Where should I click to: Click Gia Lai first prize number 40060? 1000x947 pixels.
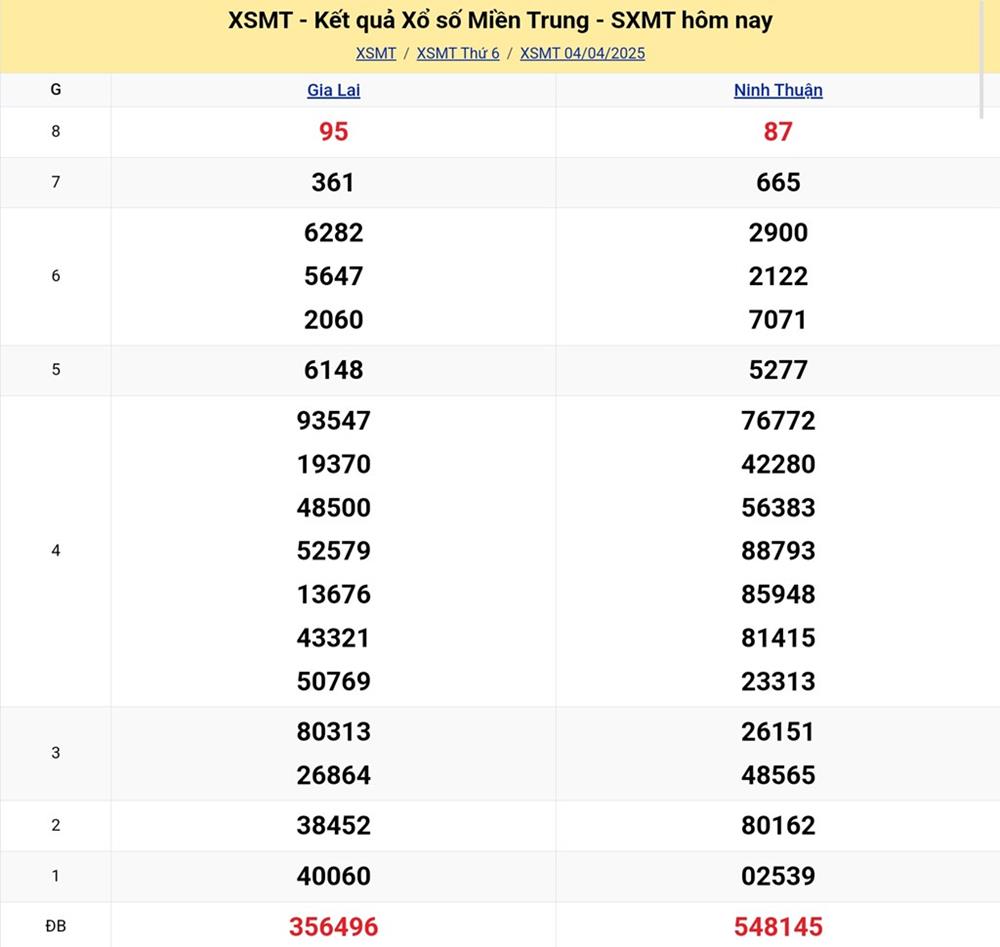[333, 876]
